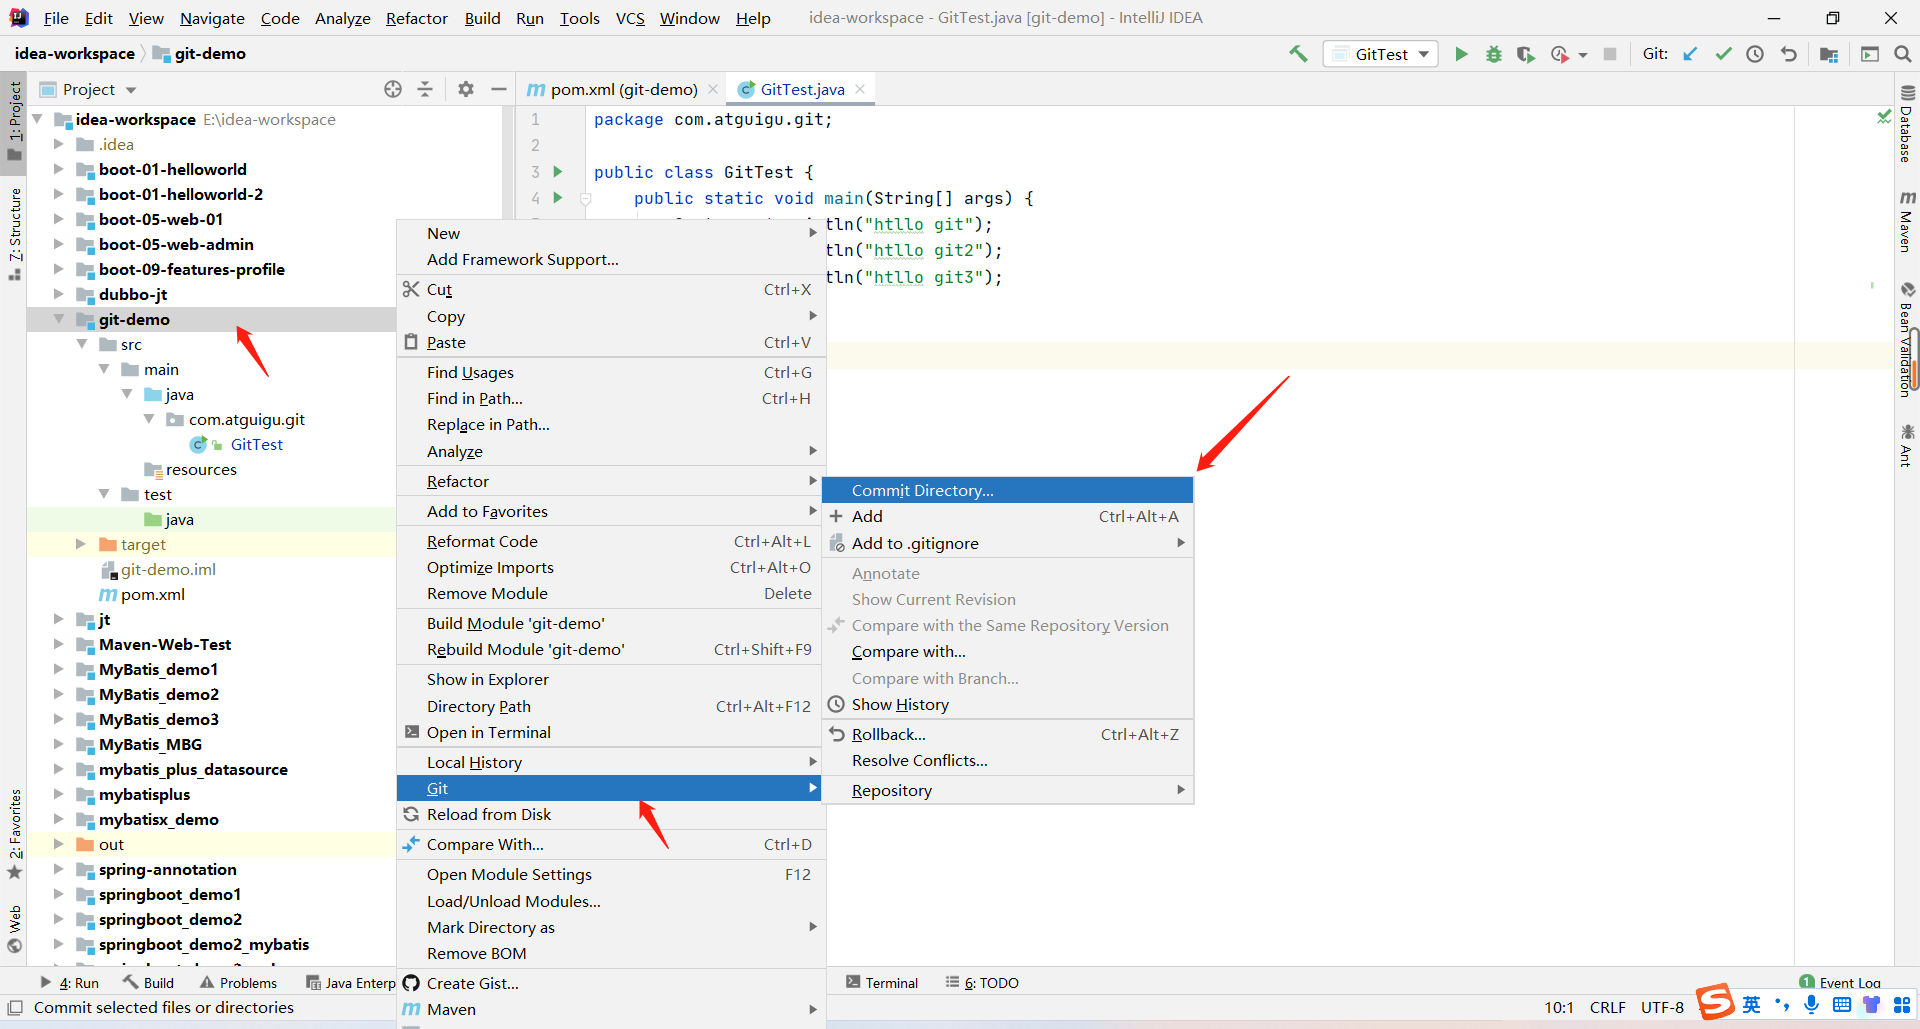Select pom.xml in the project tree
Screen dimensions: 1920x1029
152,594
